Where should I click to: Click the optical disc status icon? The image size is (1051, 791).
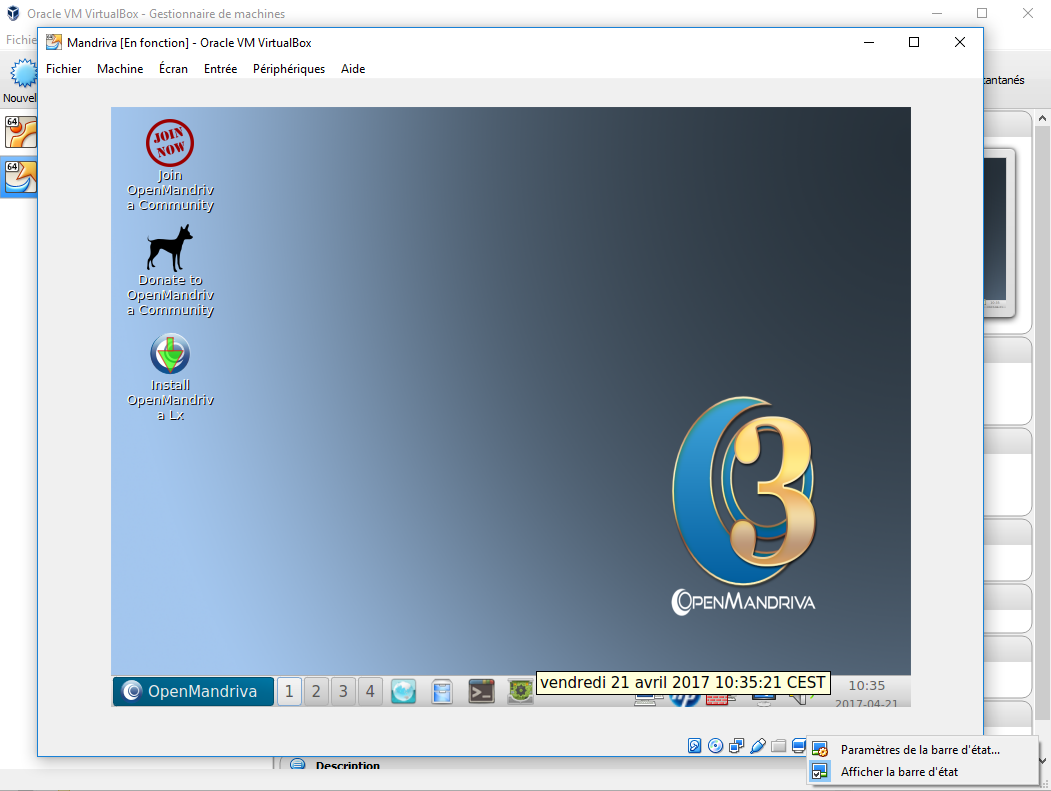pyautogui.click(x=715, y=746)
